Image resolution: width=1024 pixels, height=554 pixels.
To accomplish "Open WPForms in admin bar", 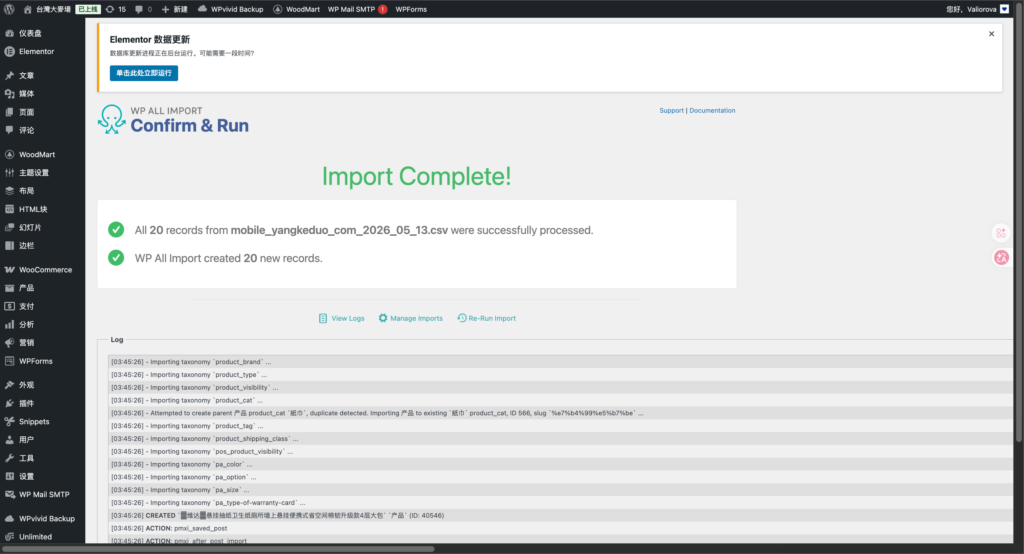I will [x=411, y=9].
